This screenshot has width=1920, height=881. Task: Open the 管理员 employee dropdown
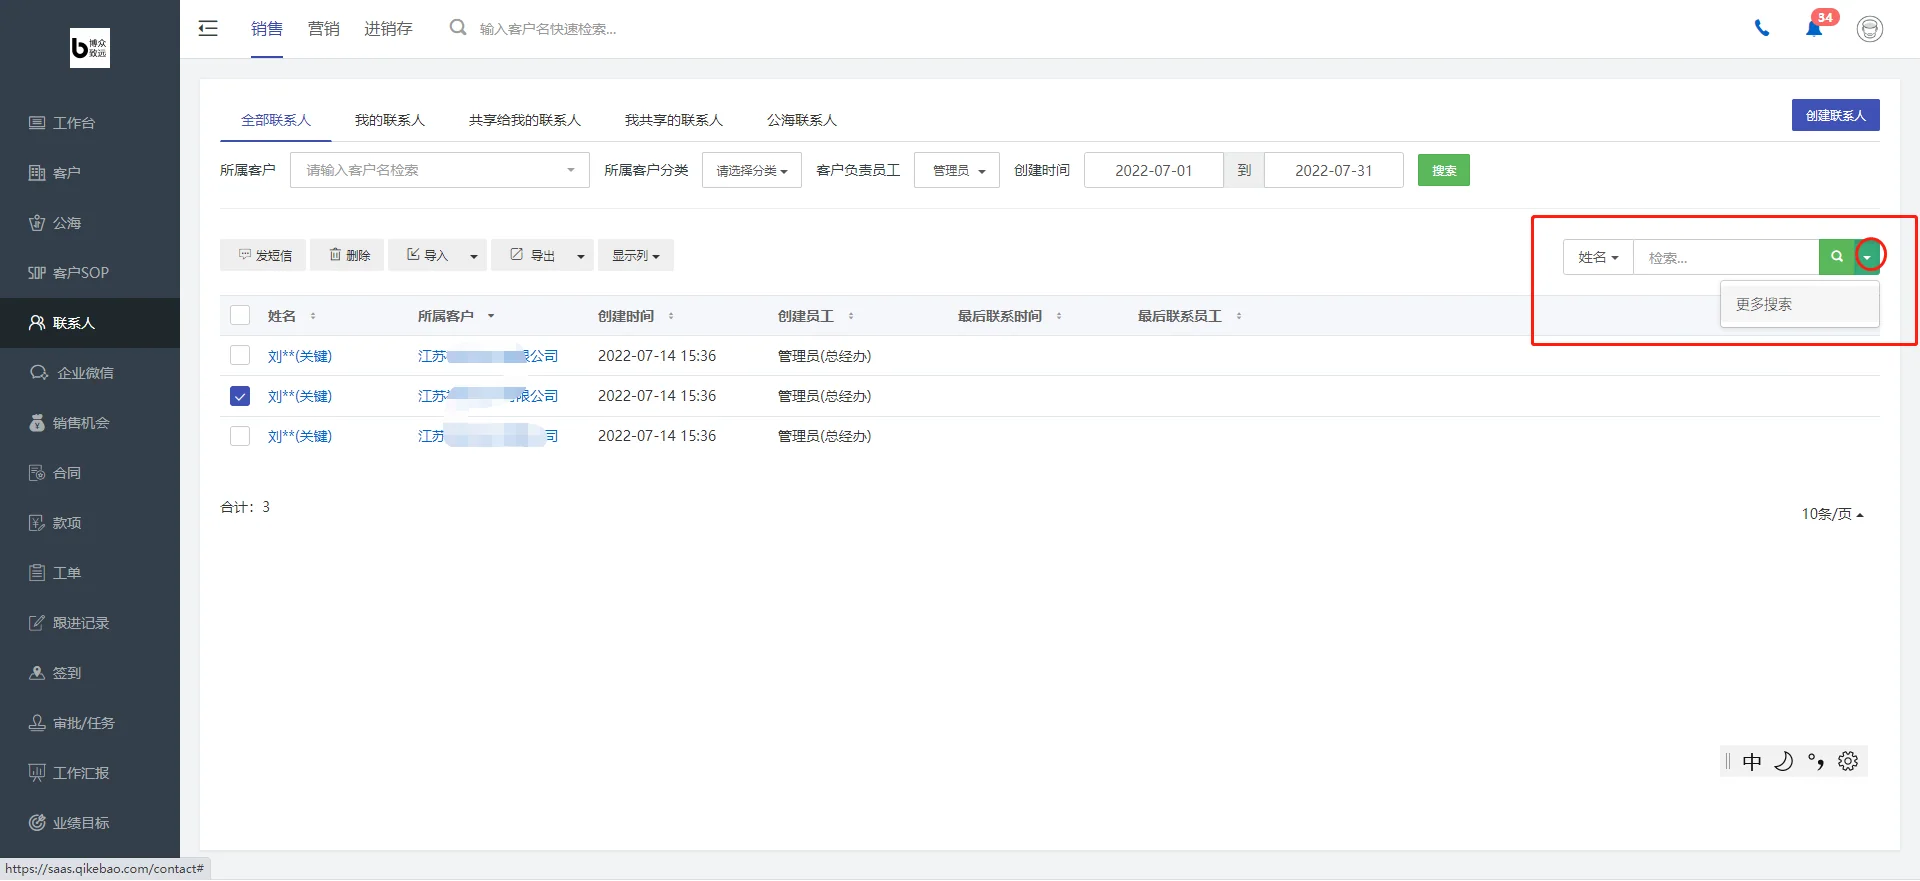tap(957, 170)
